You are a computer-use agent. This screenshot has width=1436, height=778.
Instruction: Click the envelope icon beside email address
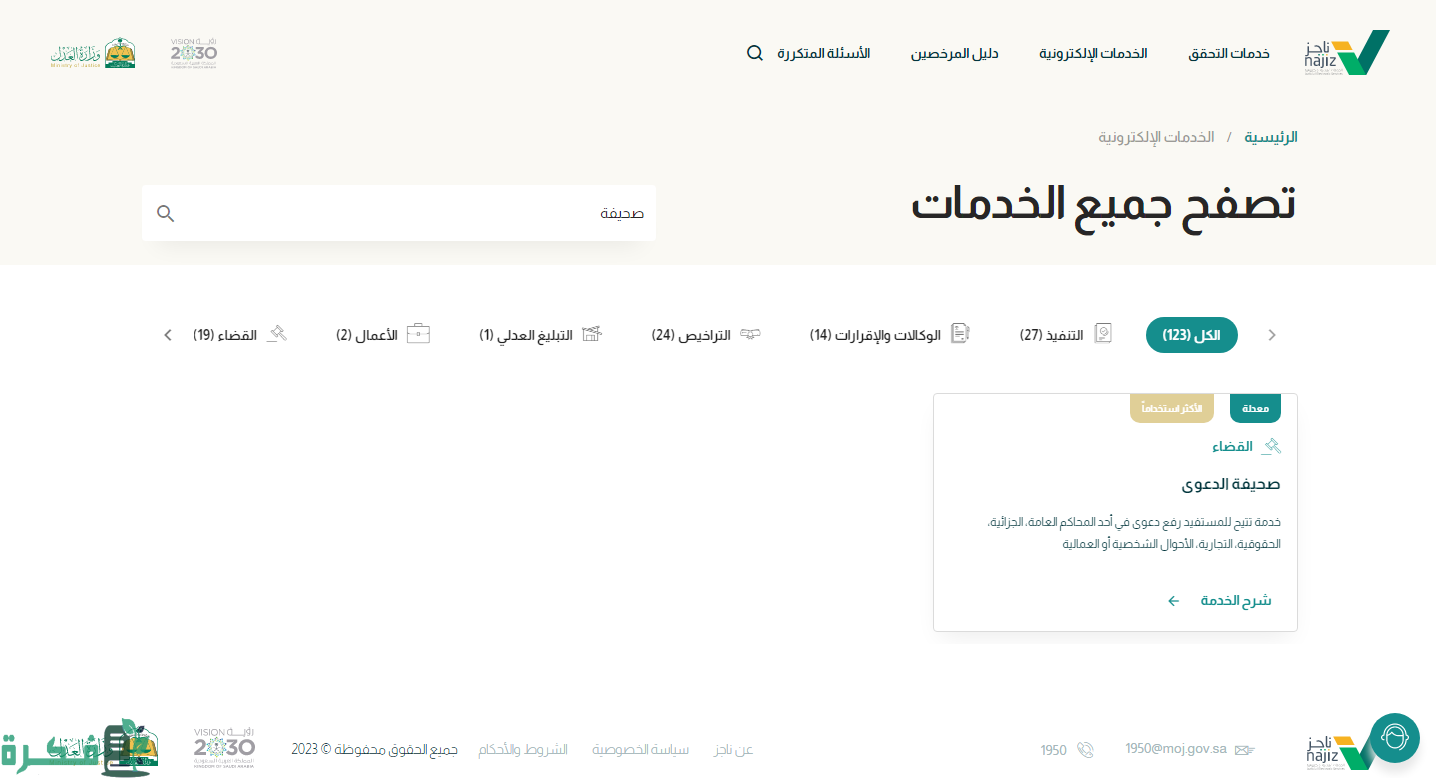click(1244, 750)
